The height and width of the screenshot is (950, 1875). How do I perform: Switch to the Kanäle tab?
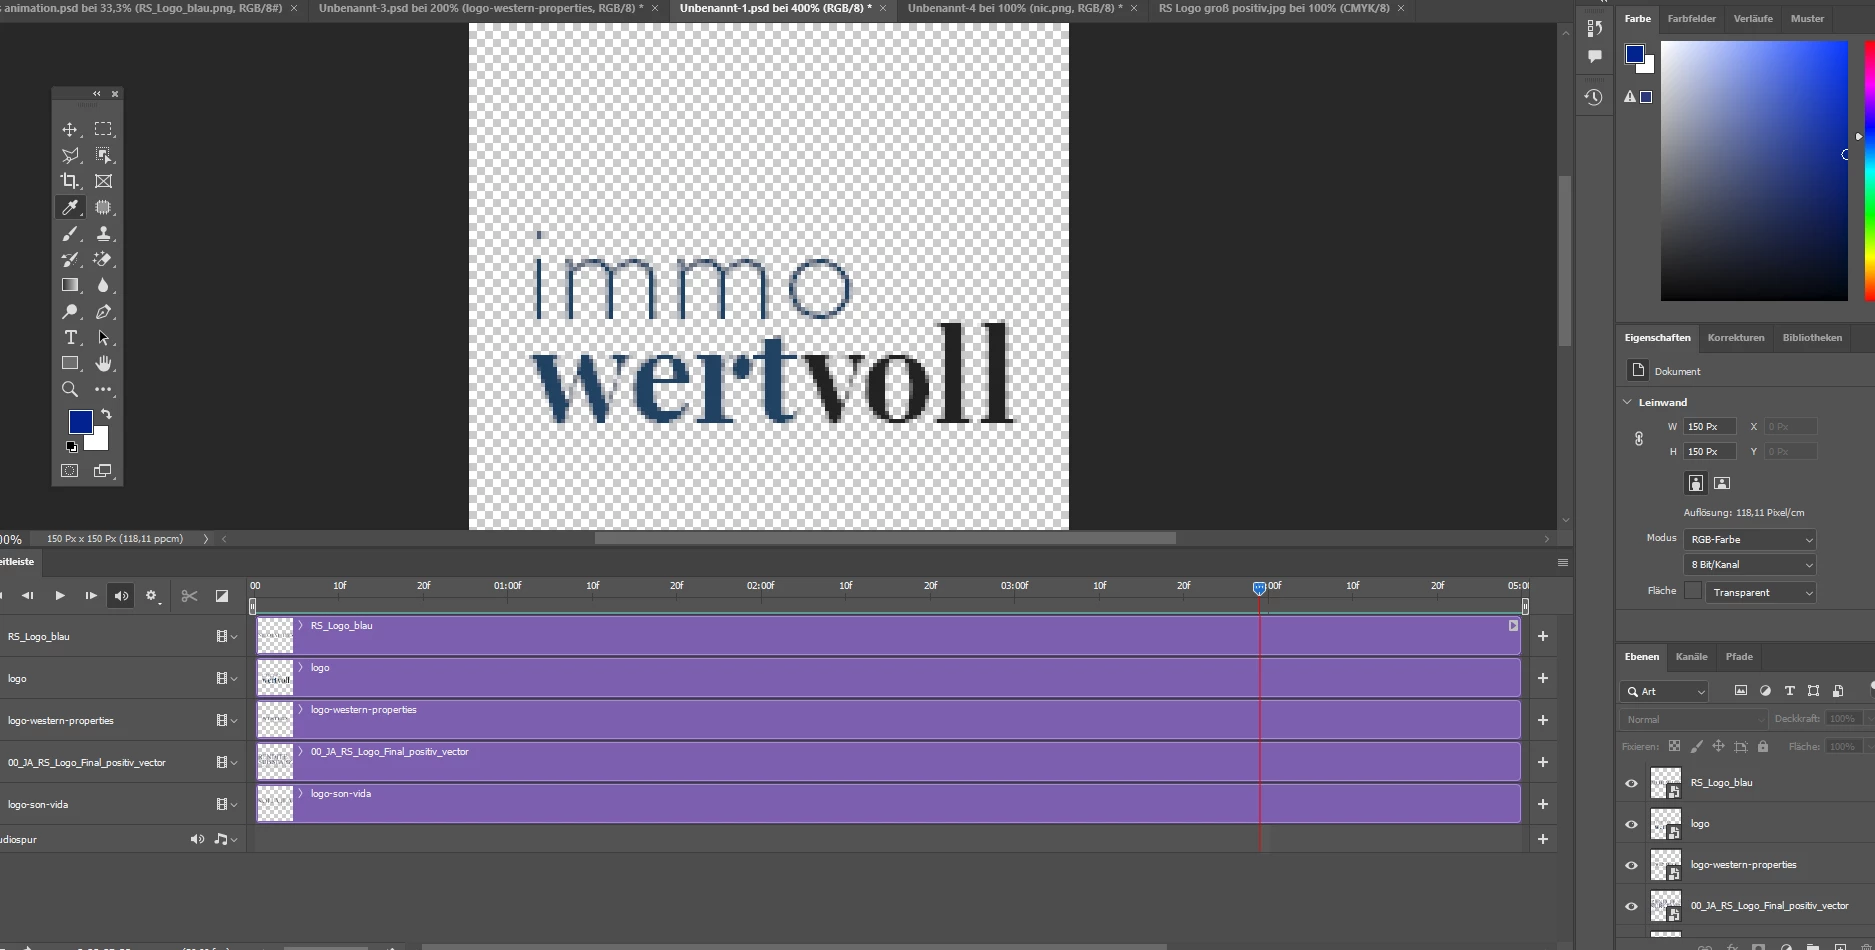coord(1691,657)
